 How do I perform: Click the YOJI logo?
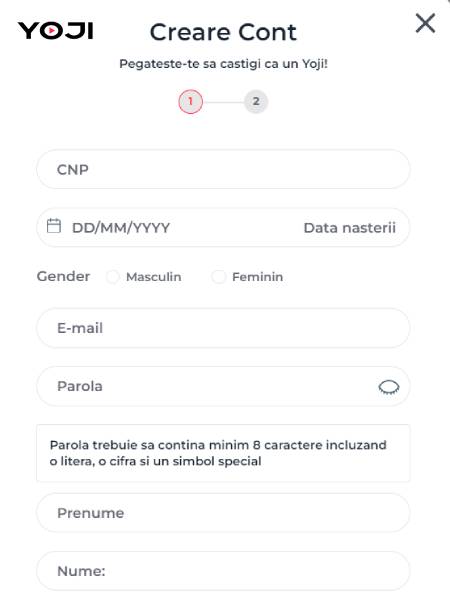coord(55,31)
